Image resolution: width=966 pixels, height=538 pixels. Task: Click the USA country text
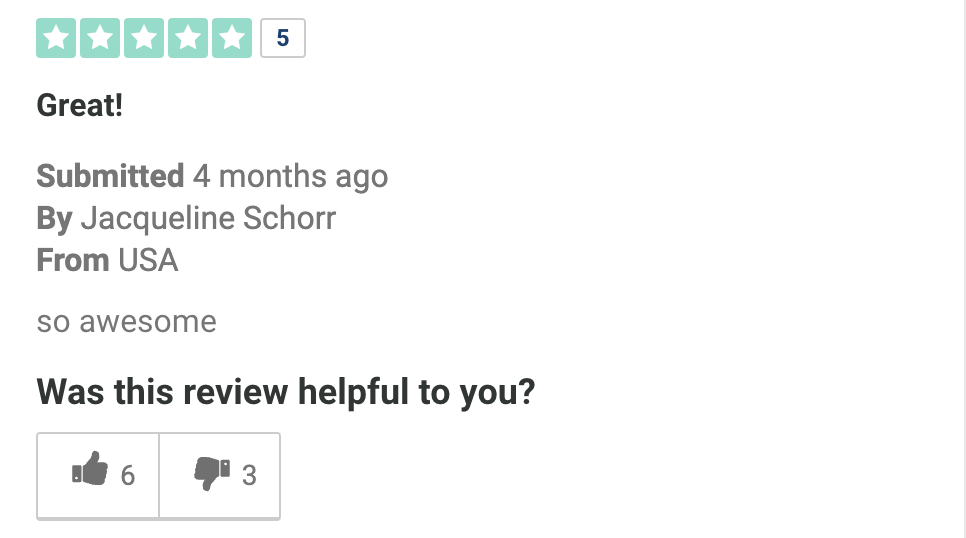click(148, 260)
